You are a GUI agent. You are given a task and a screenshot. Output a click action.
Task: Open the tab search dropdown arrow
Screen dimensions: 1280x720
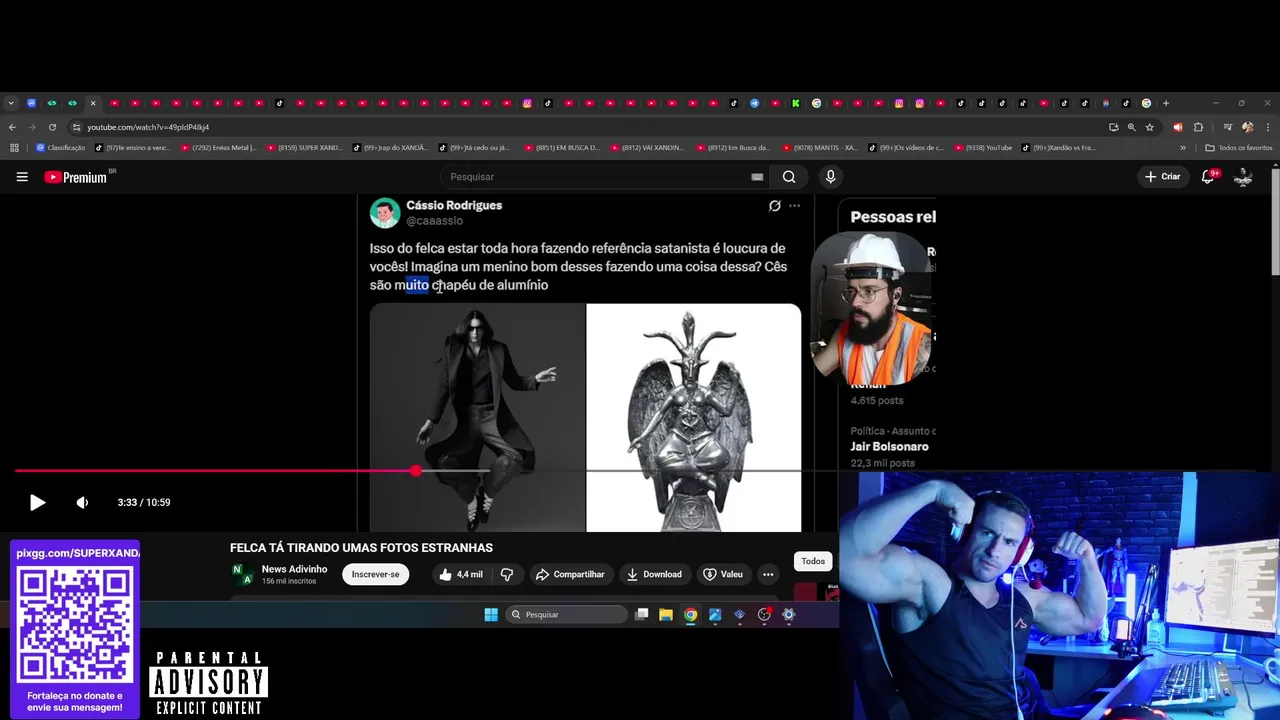point(11,103)
